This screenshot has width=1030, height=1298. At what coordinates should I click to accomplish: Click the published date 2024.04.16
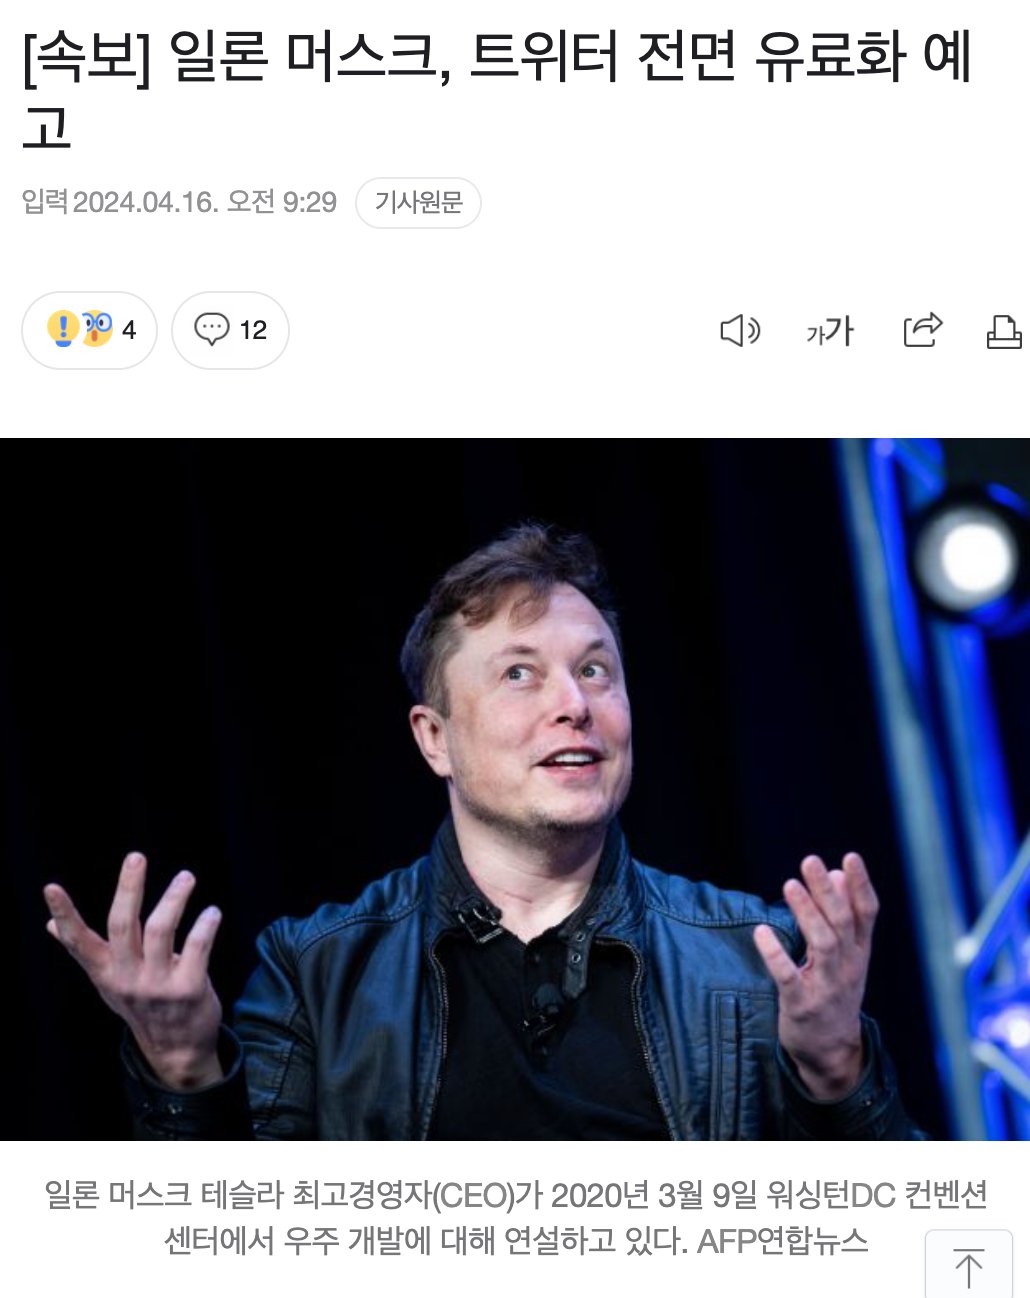click(x=145, y=202)
